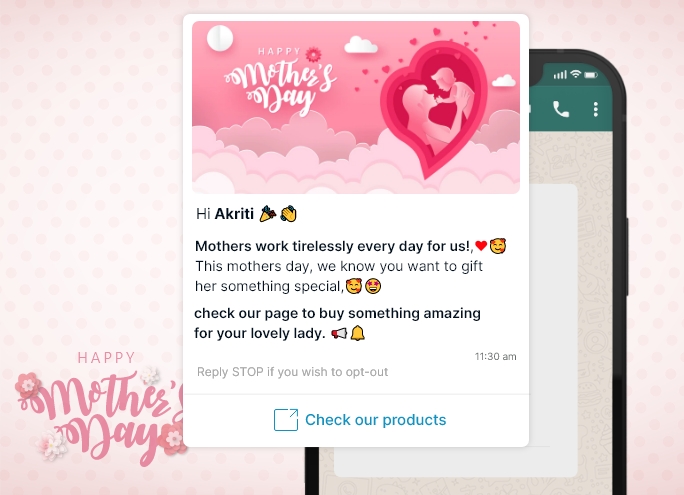Click the Wi-Fi signal status icon
The height and width of the screenshot is (495, 684).
pyautogui.click(x=576, y=74)
